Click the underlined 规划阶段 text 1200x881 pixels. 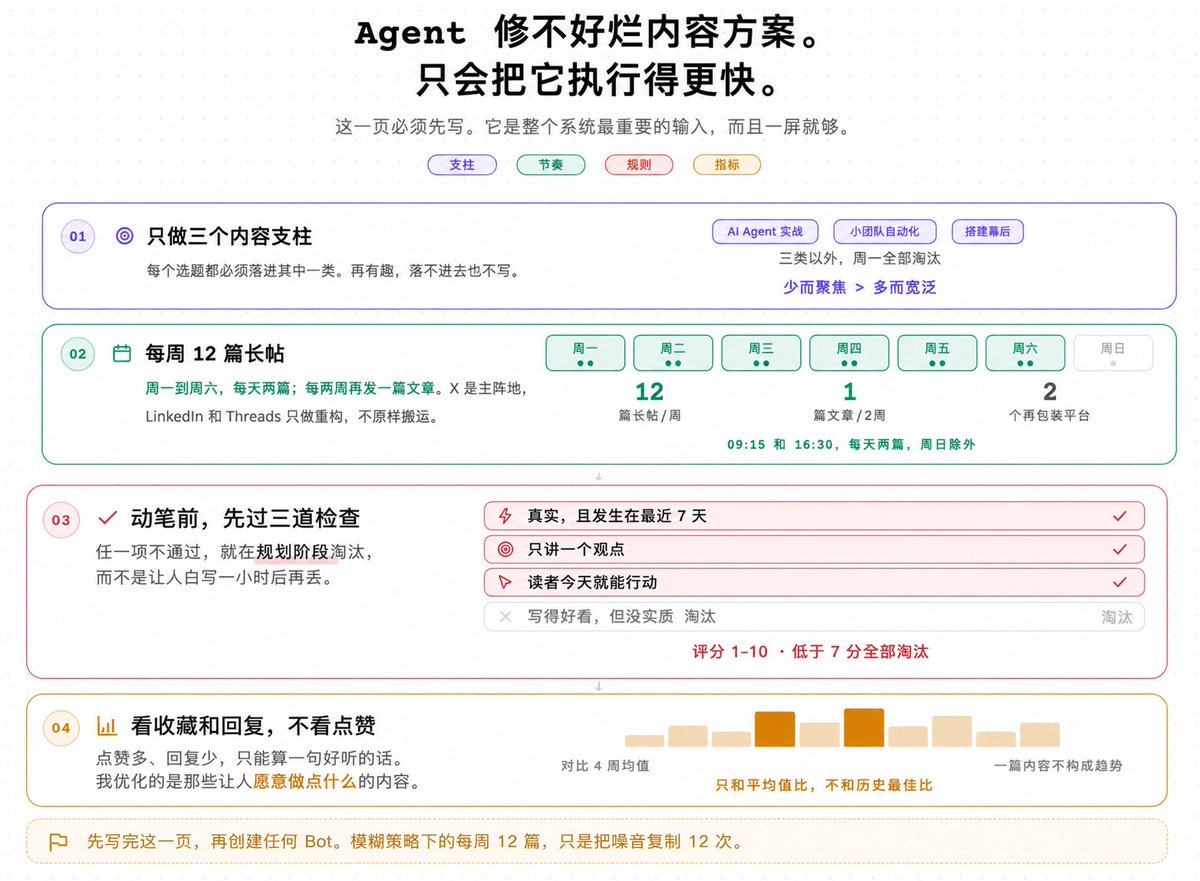click(x=292, y=551)
